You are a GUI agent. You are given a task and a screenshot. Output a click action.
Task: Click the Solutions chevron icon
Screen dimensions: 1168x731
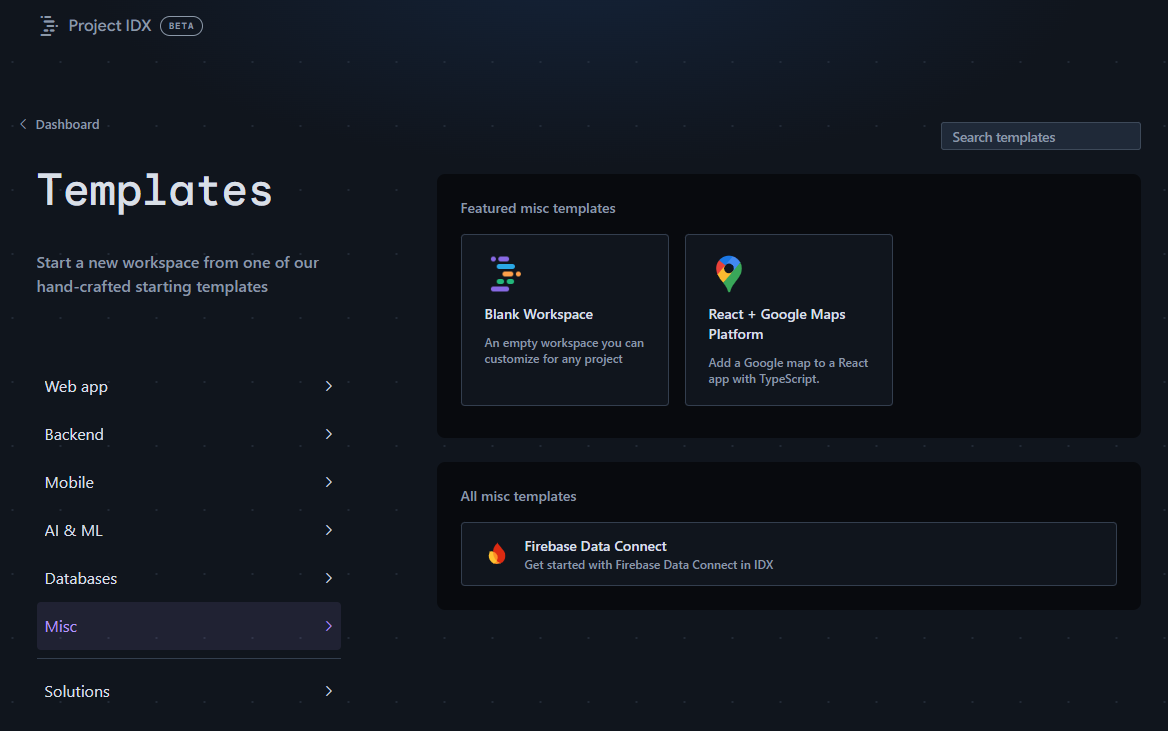(x=328, y=690)
